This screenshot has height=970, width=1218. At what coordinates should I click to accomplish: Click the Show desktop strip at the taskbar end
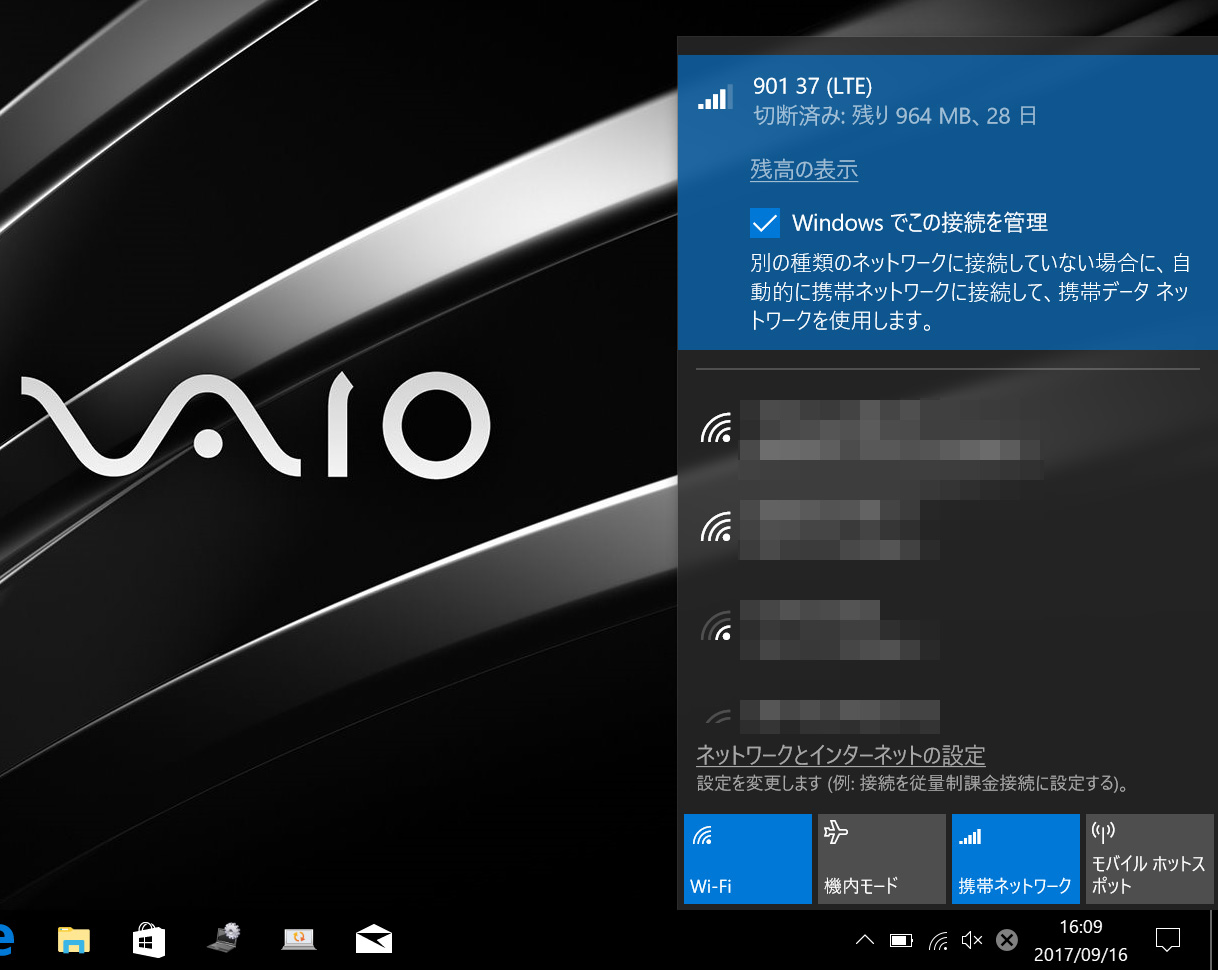click(1213, 940)
